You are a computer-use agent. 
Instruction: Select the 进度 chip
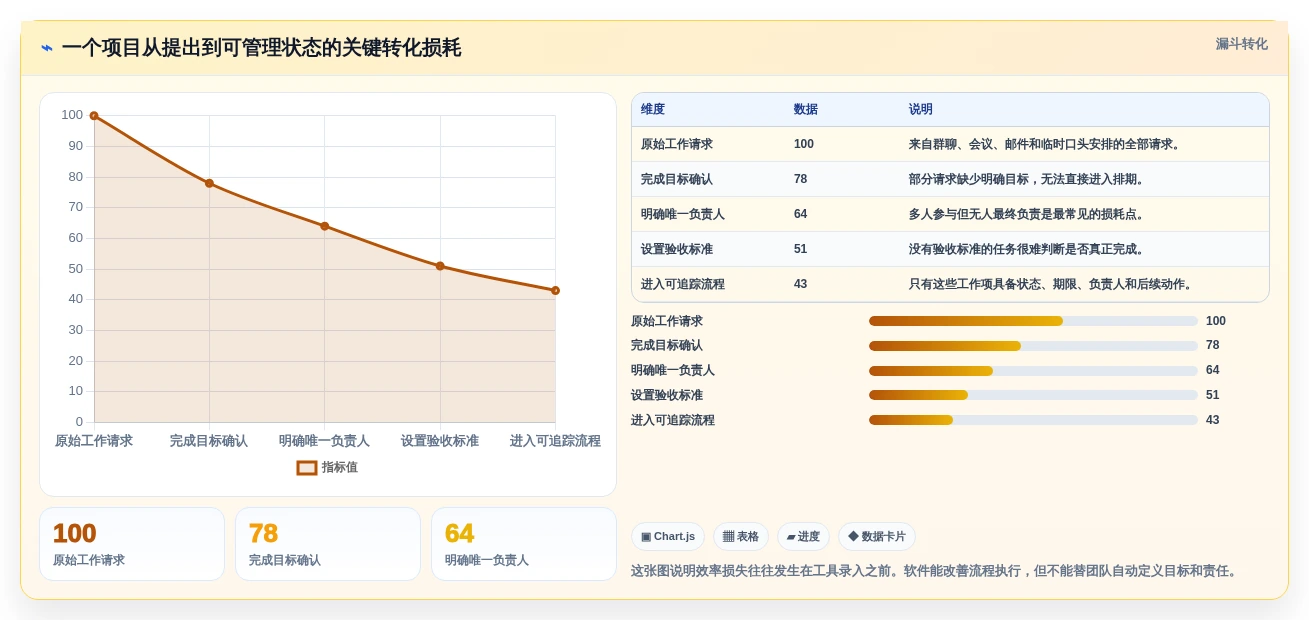[803, 536]
